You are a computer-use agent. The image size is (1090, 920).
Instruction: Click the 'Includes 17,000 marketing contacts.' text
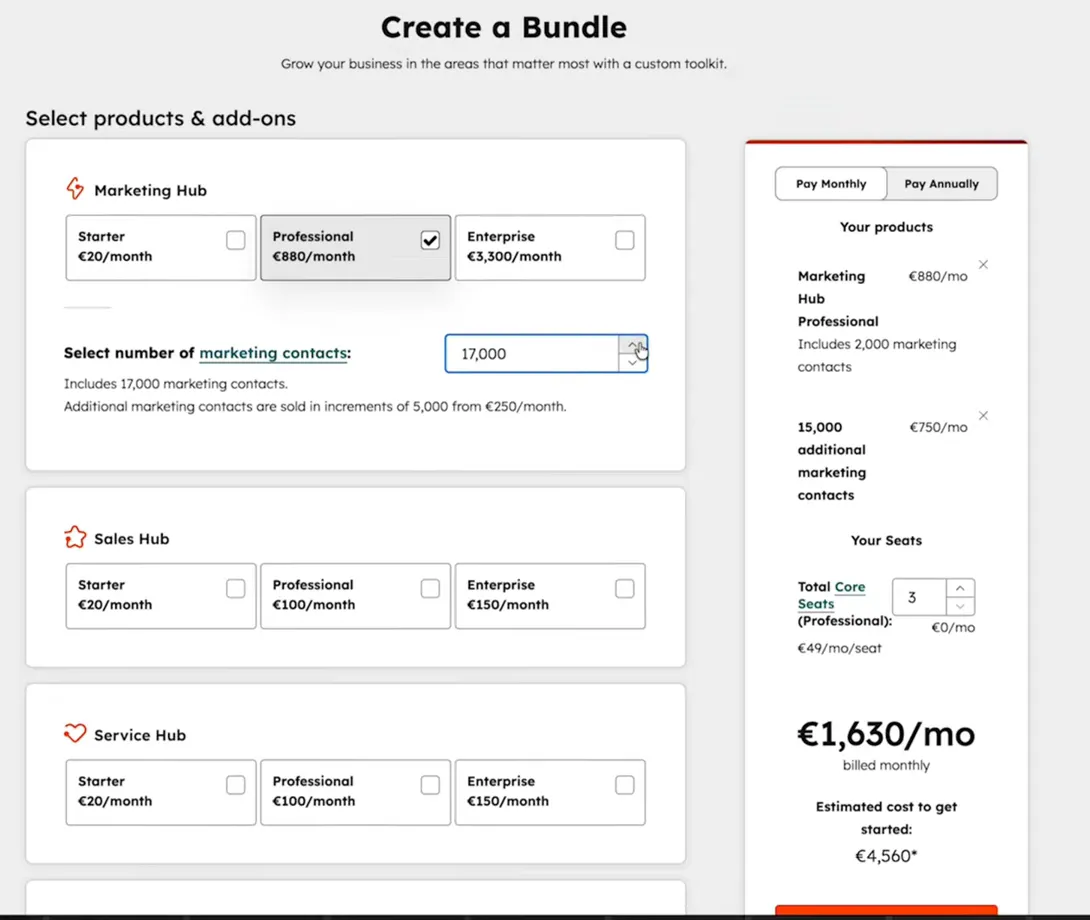click(176, 384)
